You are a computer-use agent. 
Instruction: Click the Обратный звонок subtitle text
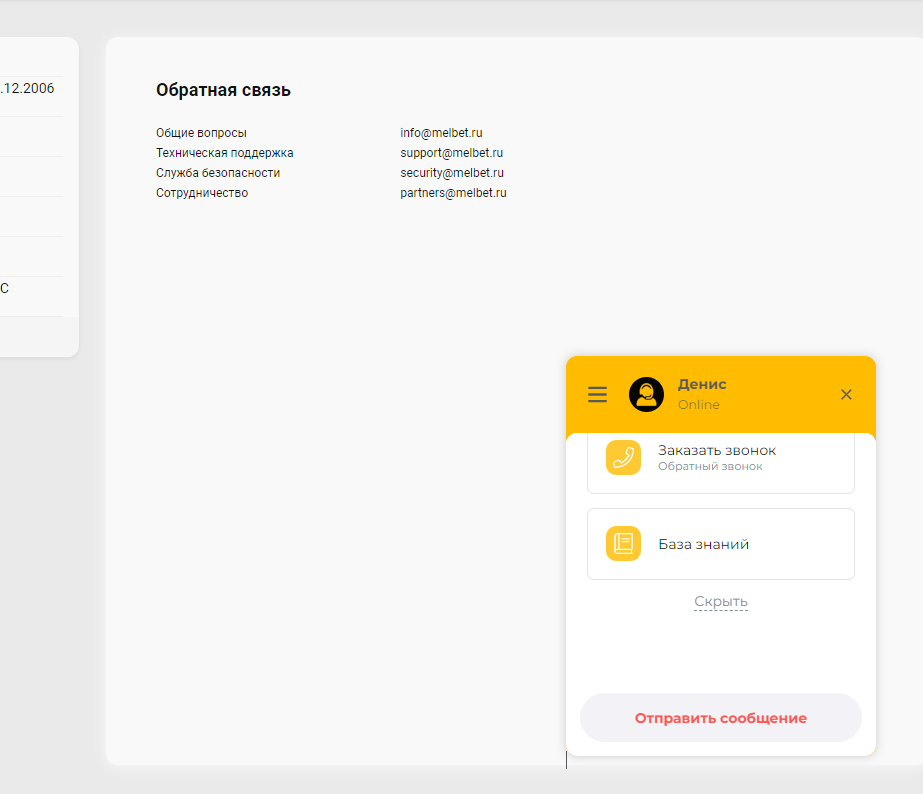710,467
